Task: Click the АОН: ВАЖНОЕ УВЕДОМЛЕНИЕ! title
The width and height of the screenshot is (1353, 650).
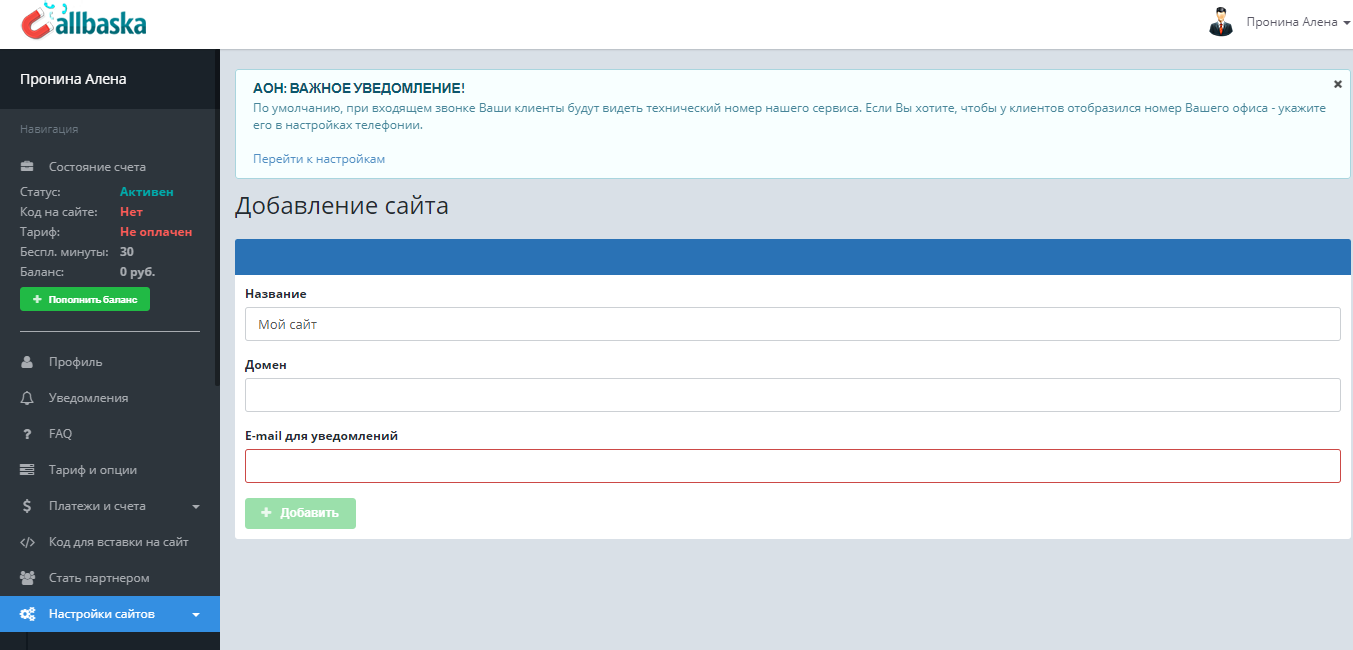Action: point(359,88)
